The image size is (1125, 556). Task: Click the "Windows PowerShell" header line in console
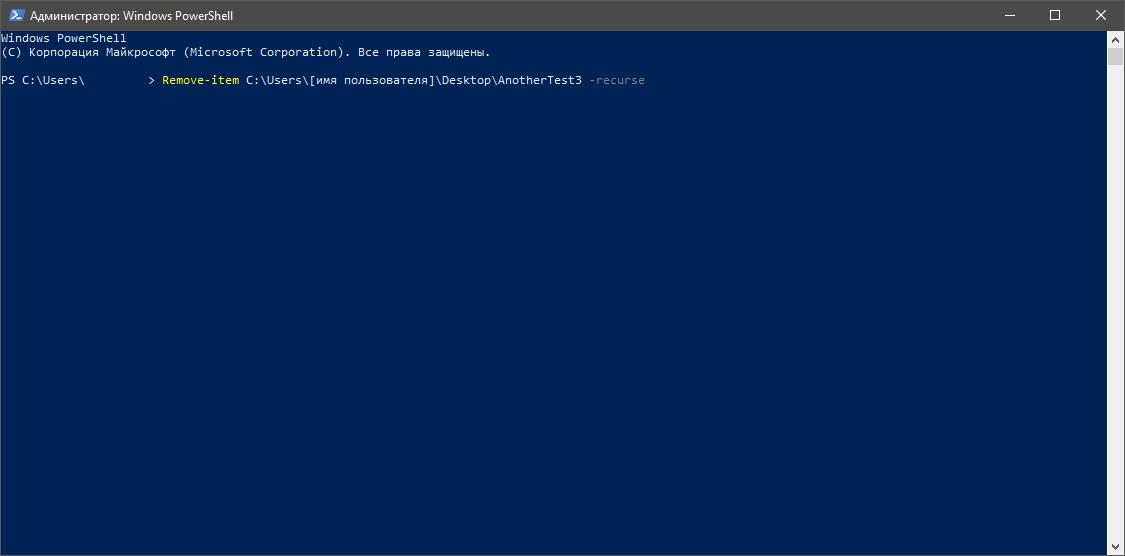pyautogui.click(x=64, y=38)
